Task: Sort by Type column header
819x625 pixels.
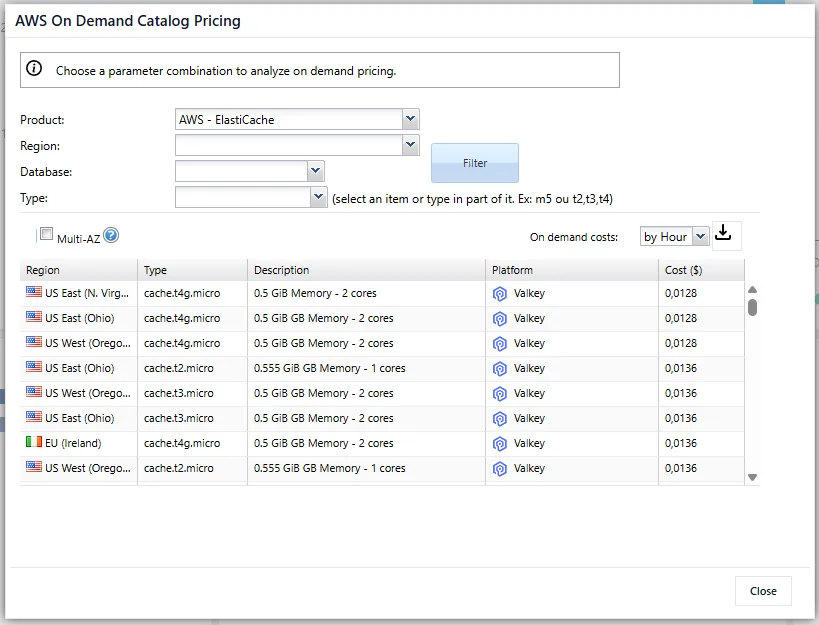Action: coord(193,270)
